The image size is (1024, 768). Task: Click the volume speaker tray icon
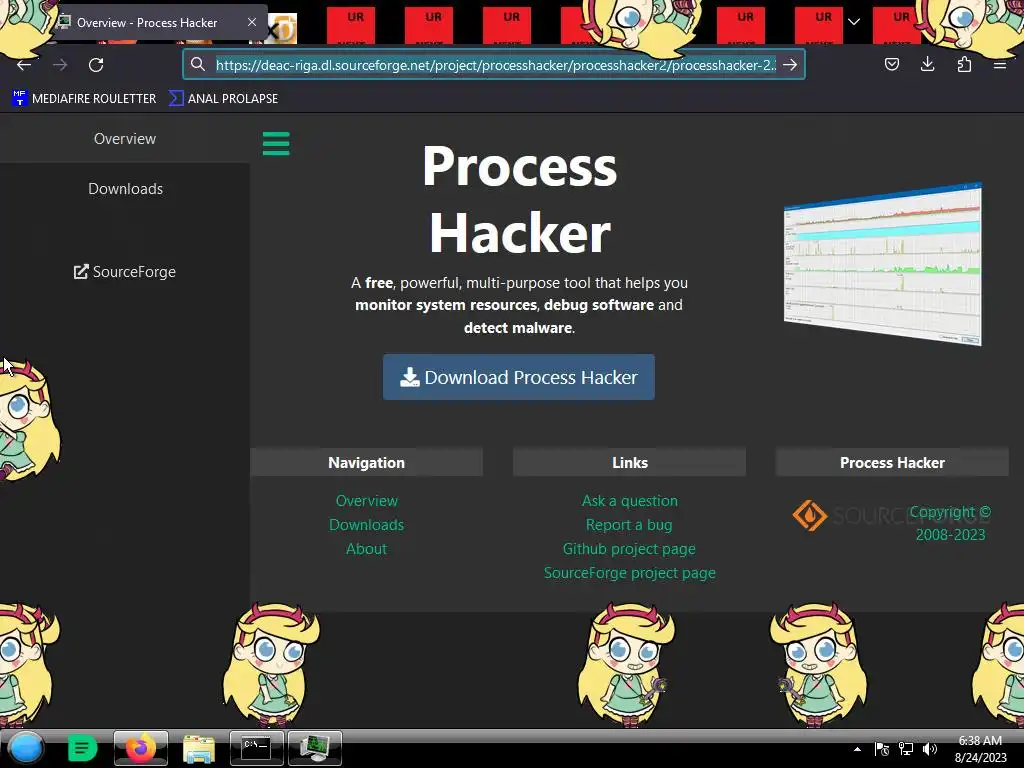pos(930,749)
